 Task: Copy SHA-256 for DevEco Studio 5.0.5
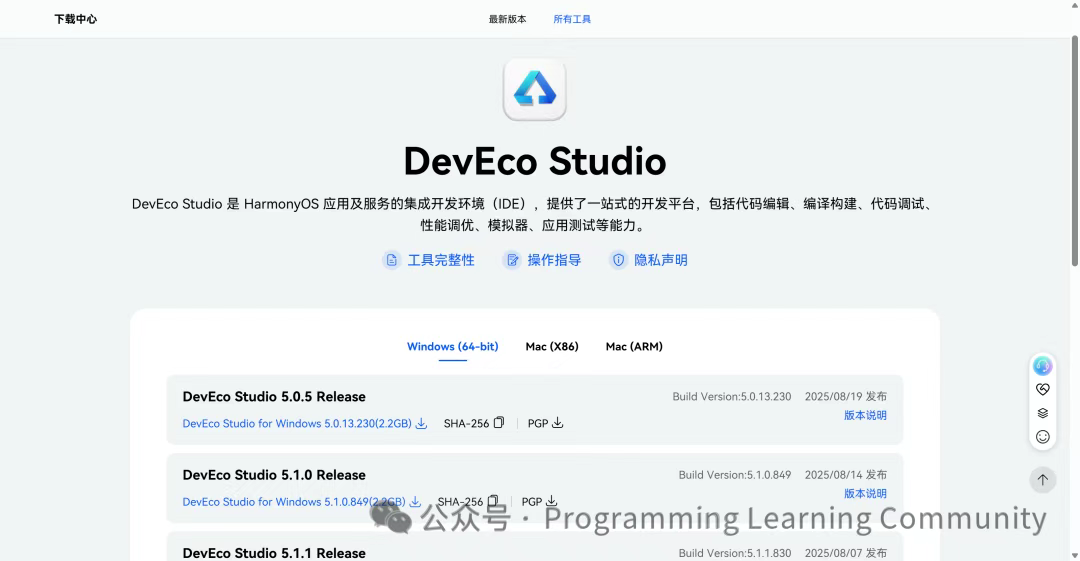pos(499,422)
